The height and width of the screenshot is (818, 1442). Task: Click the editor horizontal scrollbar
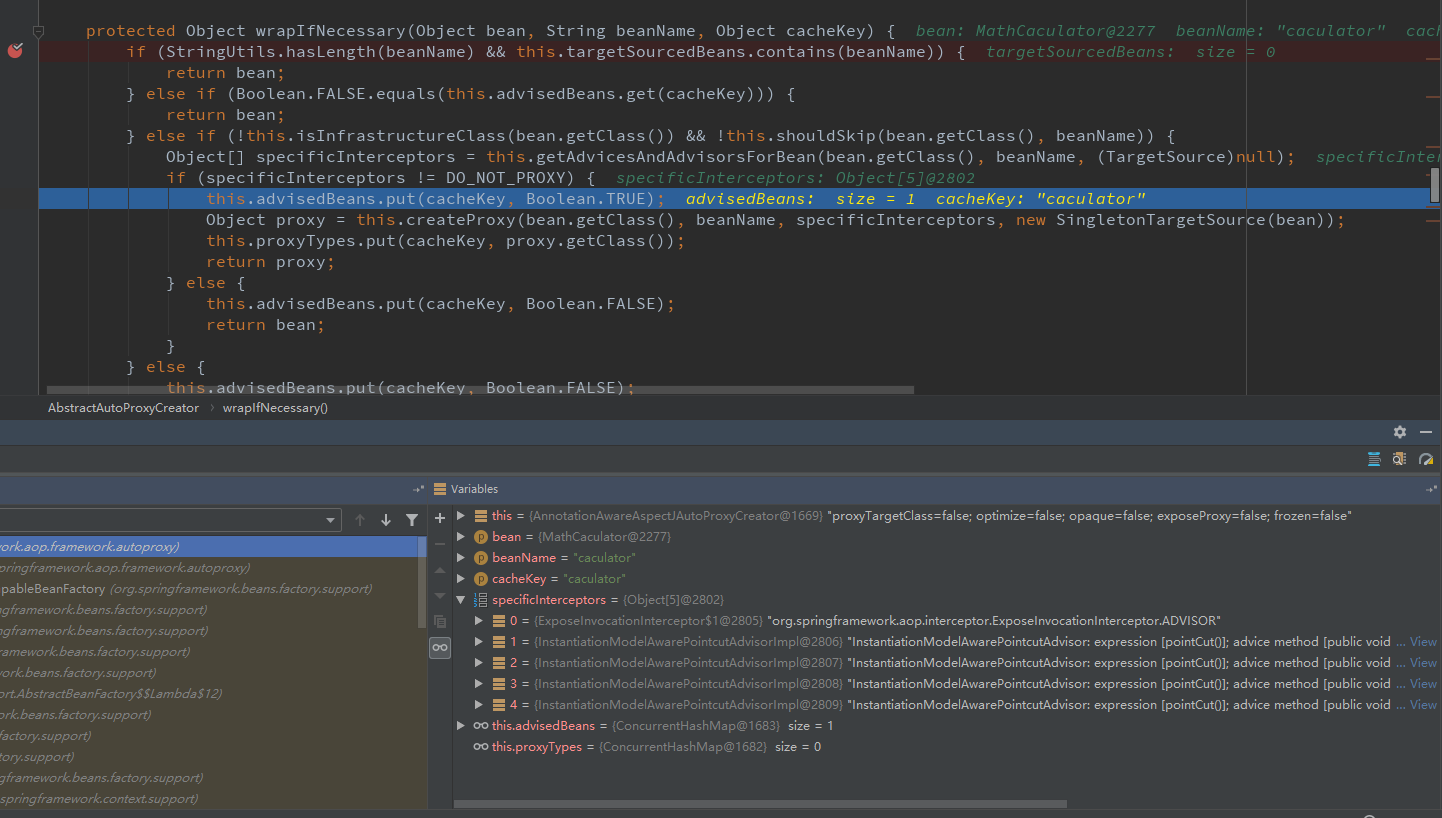coord(480,390)
